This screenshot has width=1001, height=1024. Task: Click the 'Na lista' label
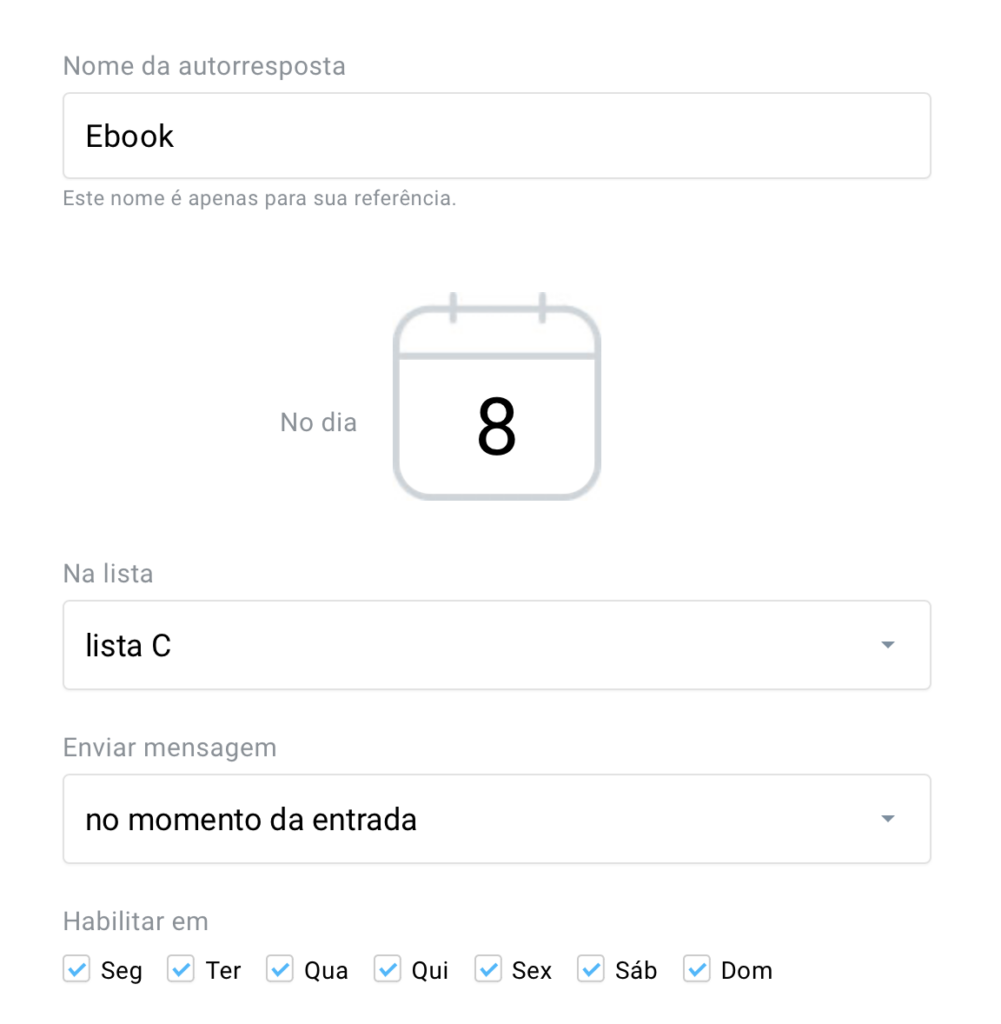click(108, 573)
